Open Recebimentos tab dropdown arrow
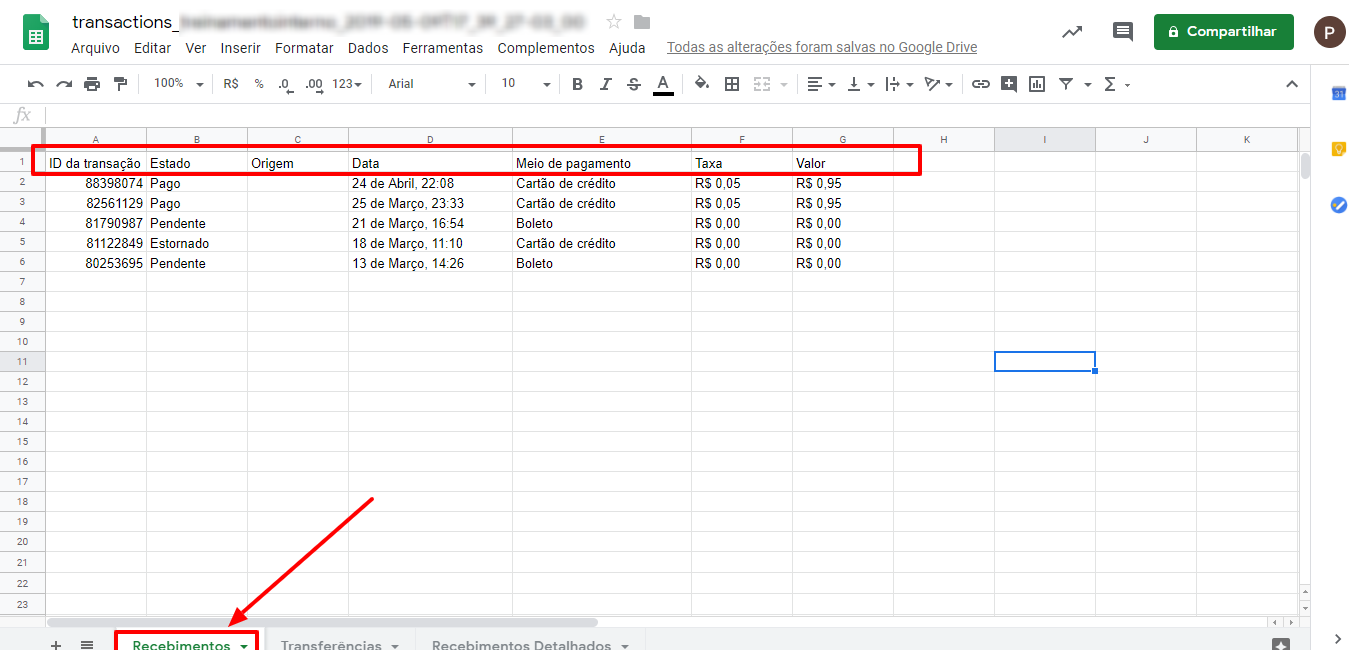This screenshot has width=1349, height=650. (x=244, y=646)
